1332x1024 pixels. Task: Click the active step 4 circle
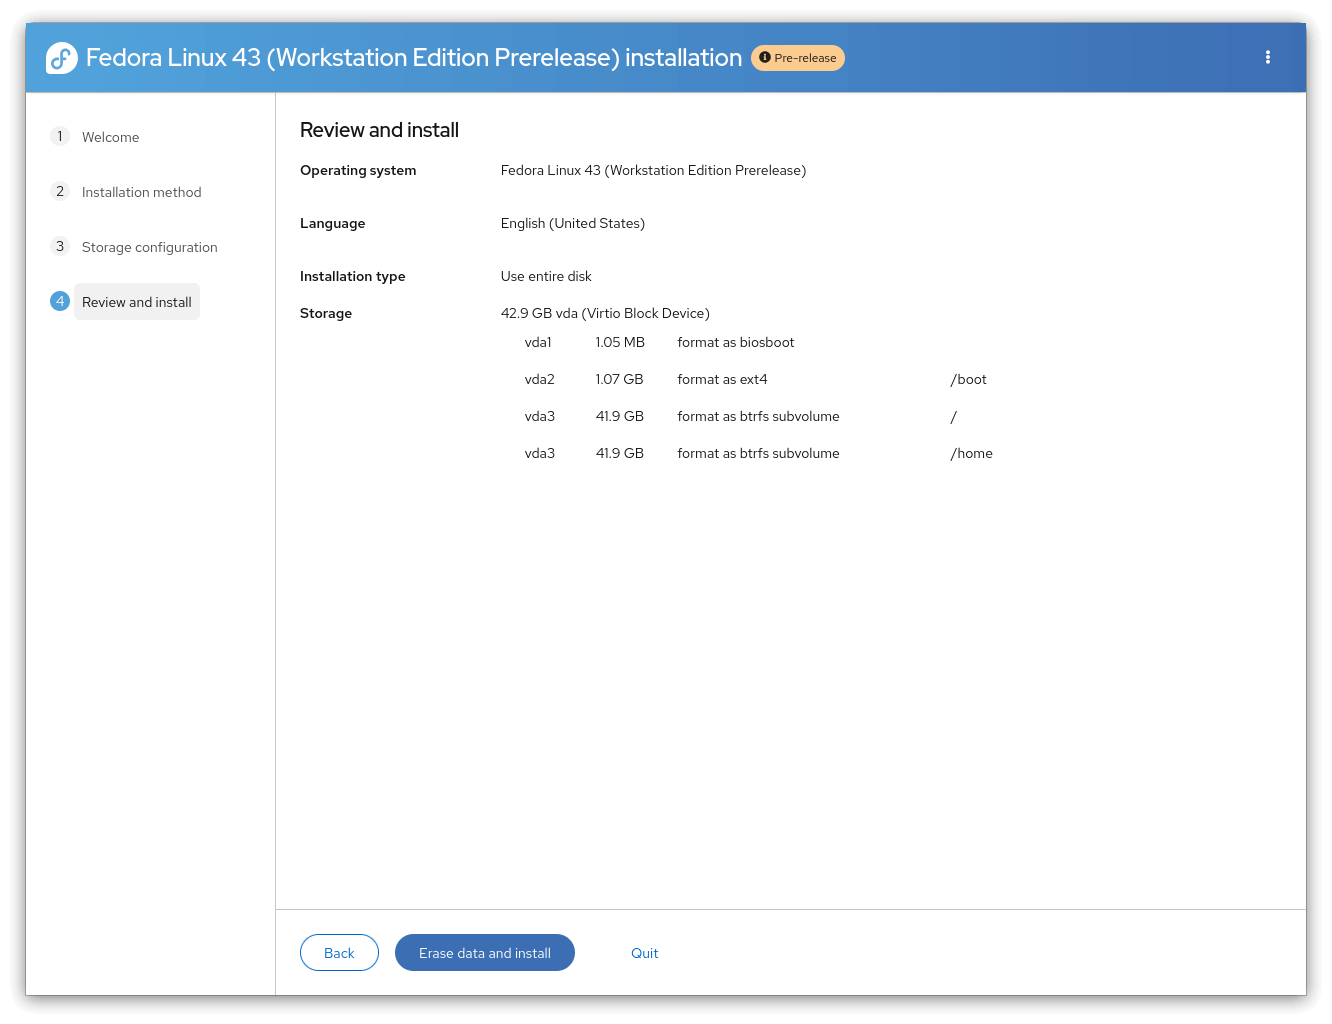pyautogui.click(x=60, y=301)
